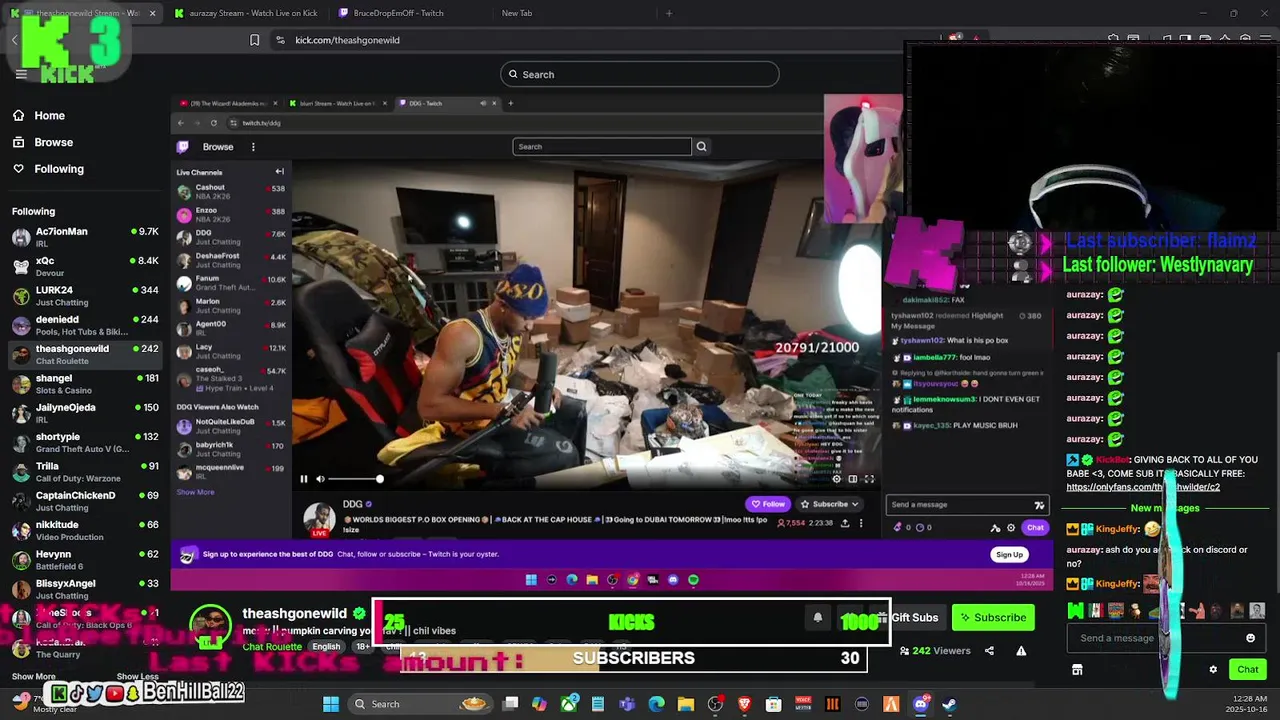Report stream via warning triangle icon
The image size is (1280, 720).
coord(1021,651)
